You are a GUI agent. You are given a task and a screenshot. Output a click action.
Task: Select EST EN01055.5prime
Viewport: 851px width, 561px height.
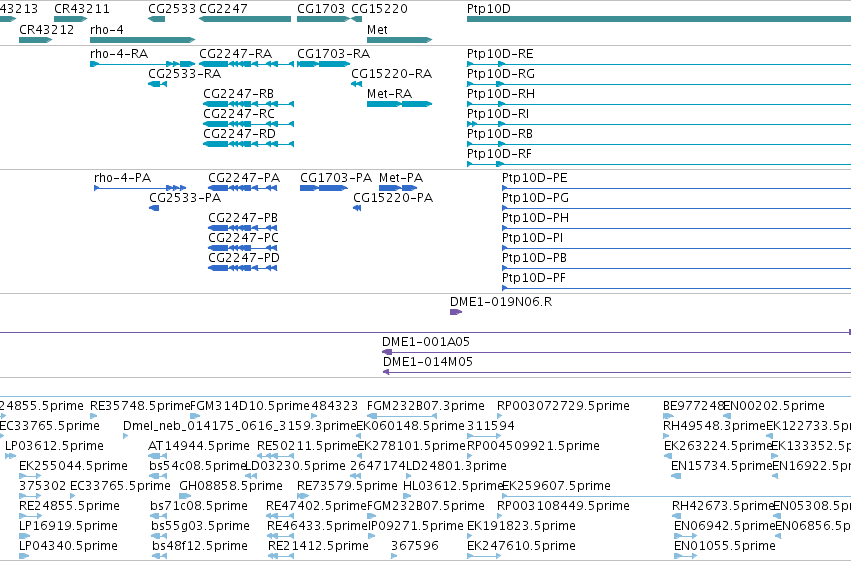point(725,546)
